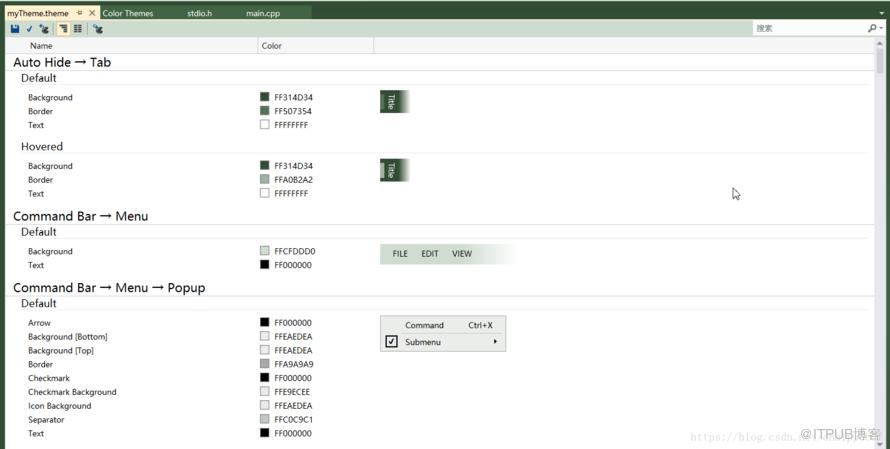The height and width of the screenshot is (449, 890).
Task: Pin the myTheme.theme tab
Action: point(79,12)
